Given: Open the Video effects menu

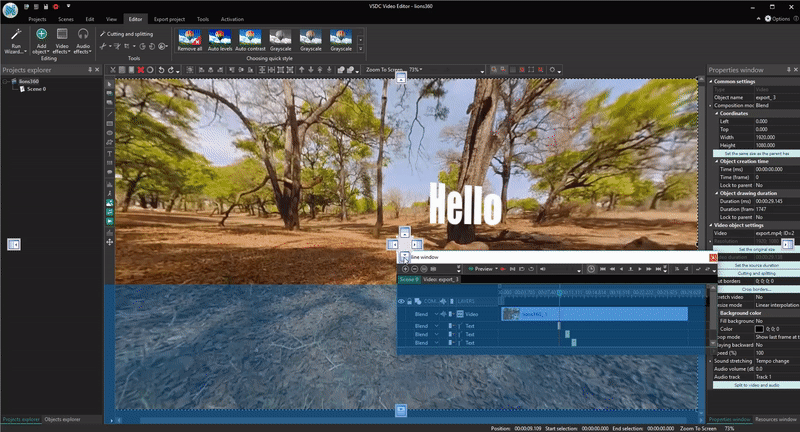Looking at the screenshot, I should coord(61,41).
